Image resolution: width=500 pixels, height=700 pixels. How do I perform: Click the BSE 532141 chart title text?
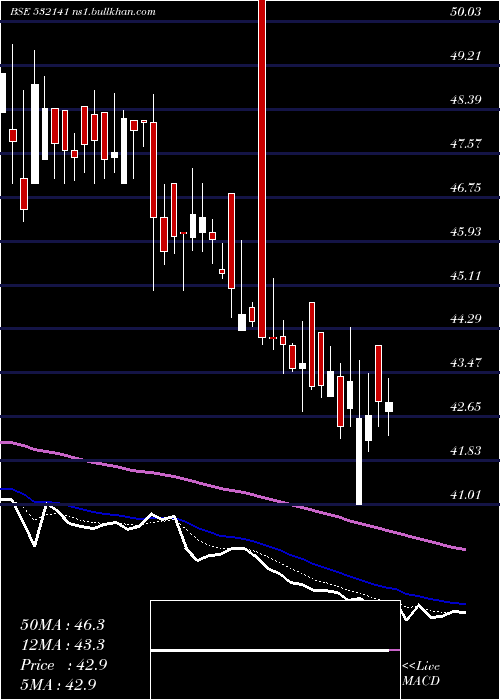click(83, 12)
